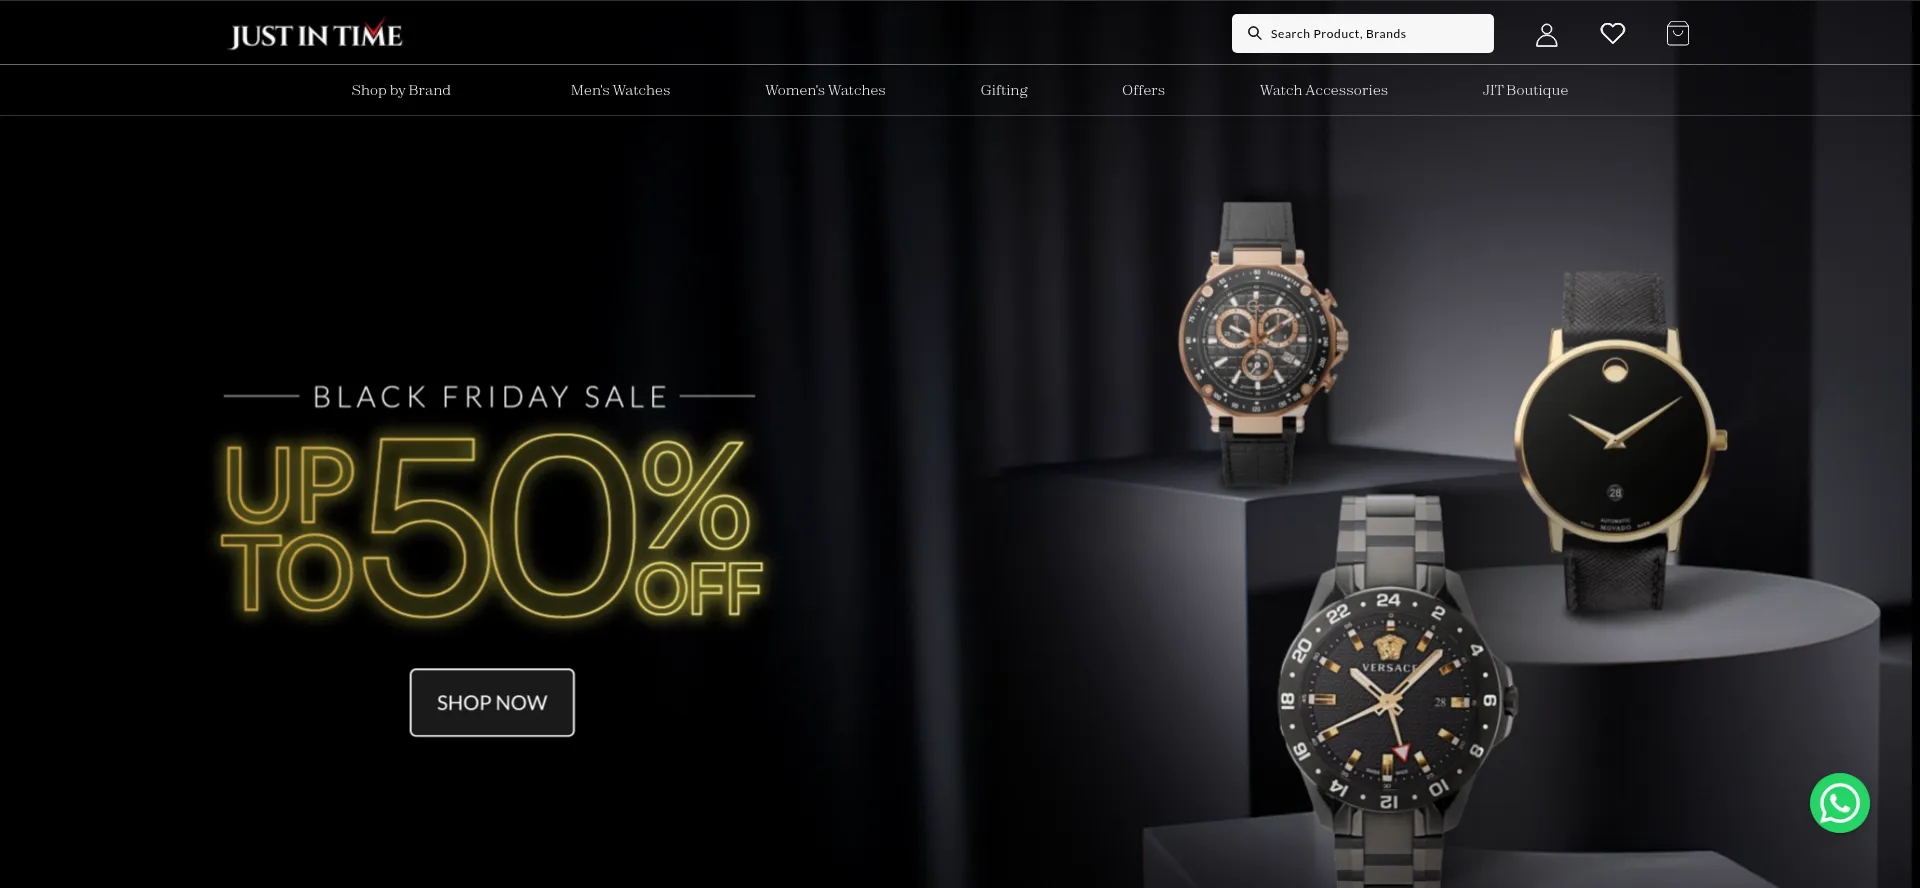1920x888 pixels.
Task: Open Women's Watches menu
Action: click(x=825, y=90)
